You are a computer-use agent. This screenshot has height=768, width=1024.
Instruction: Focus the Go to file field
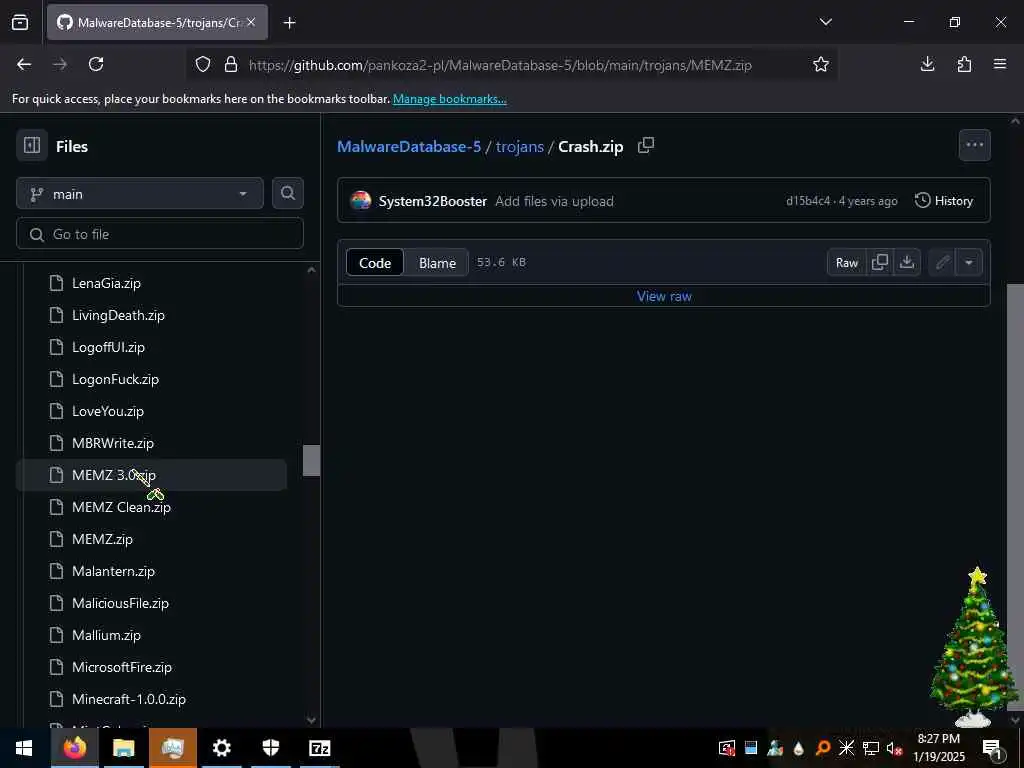point(160,234)
